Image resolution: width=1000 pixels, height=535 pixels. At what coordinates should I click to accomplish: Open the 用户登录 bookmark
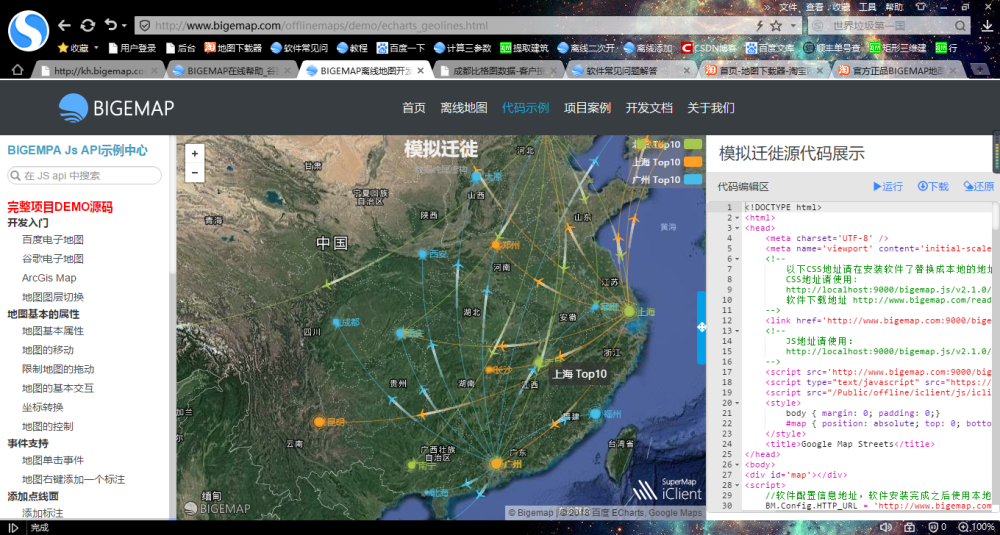tap(132, 48)
